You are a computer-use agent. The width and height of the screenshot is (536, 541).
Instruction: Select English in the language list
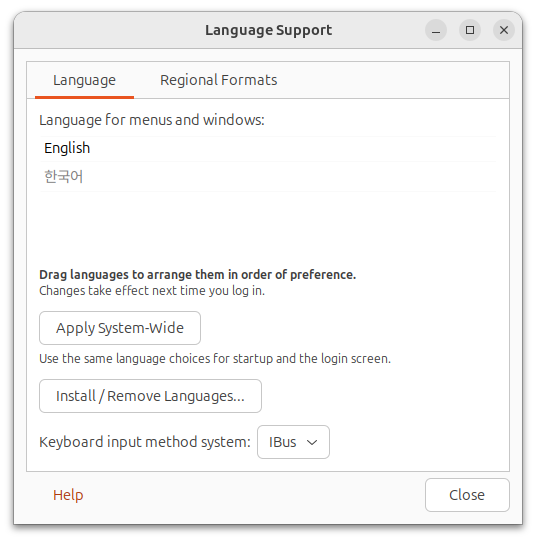tap(268, 148)
